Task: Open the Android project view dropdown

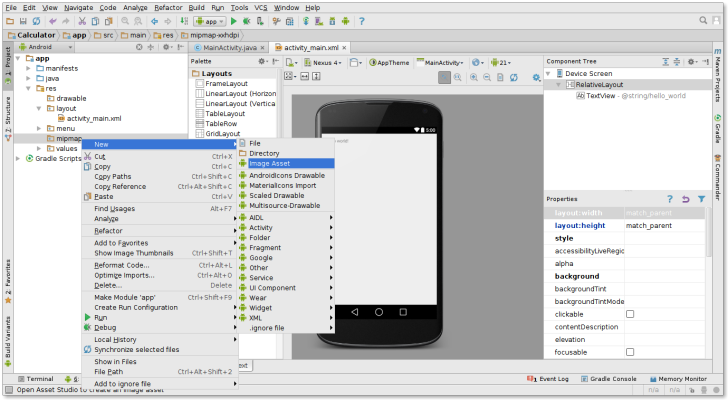Action: (46, 47)
